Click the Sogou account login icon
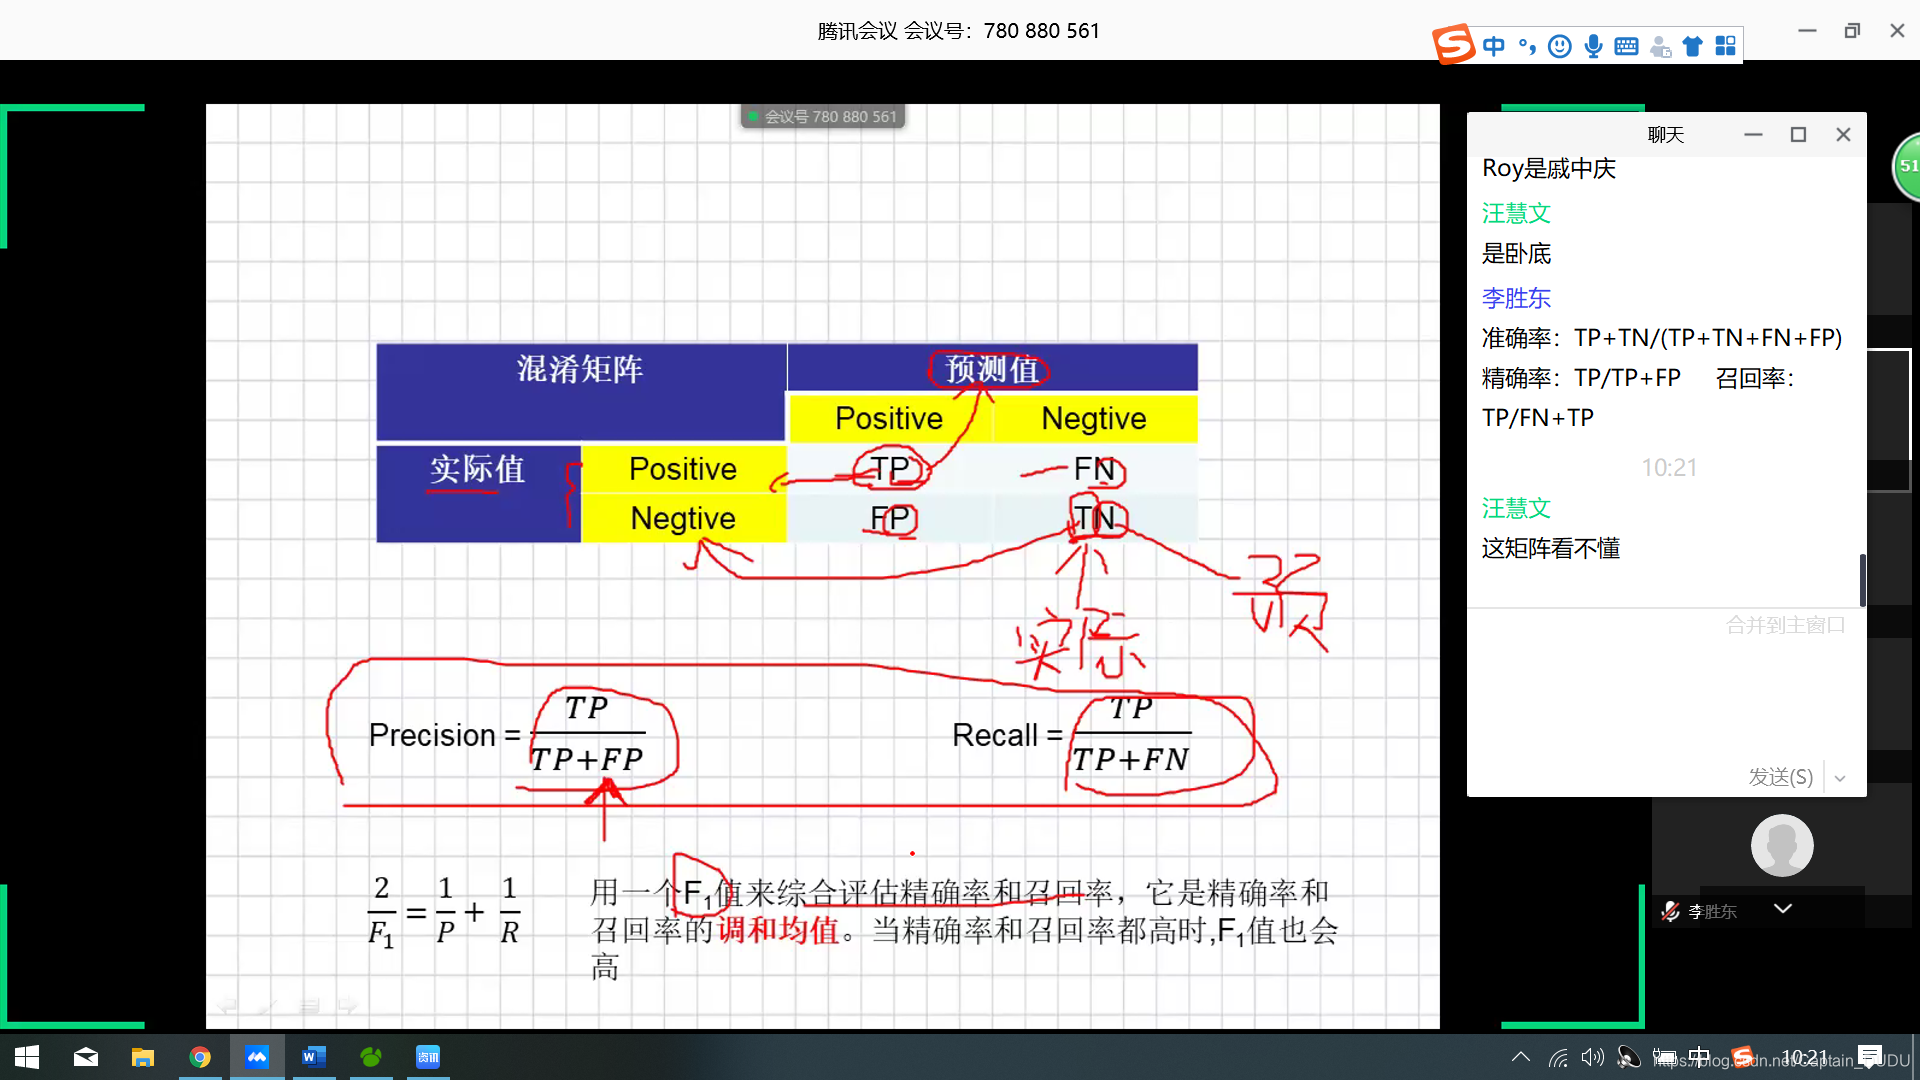The width and height of the screenshot is (1920, 1080). click(1660, 46)
